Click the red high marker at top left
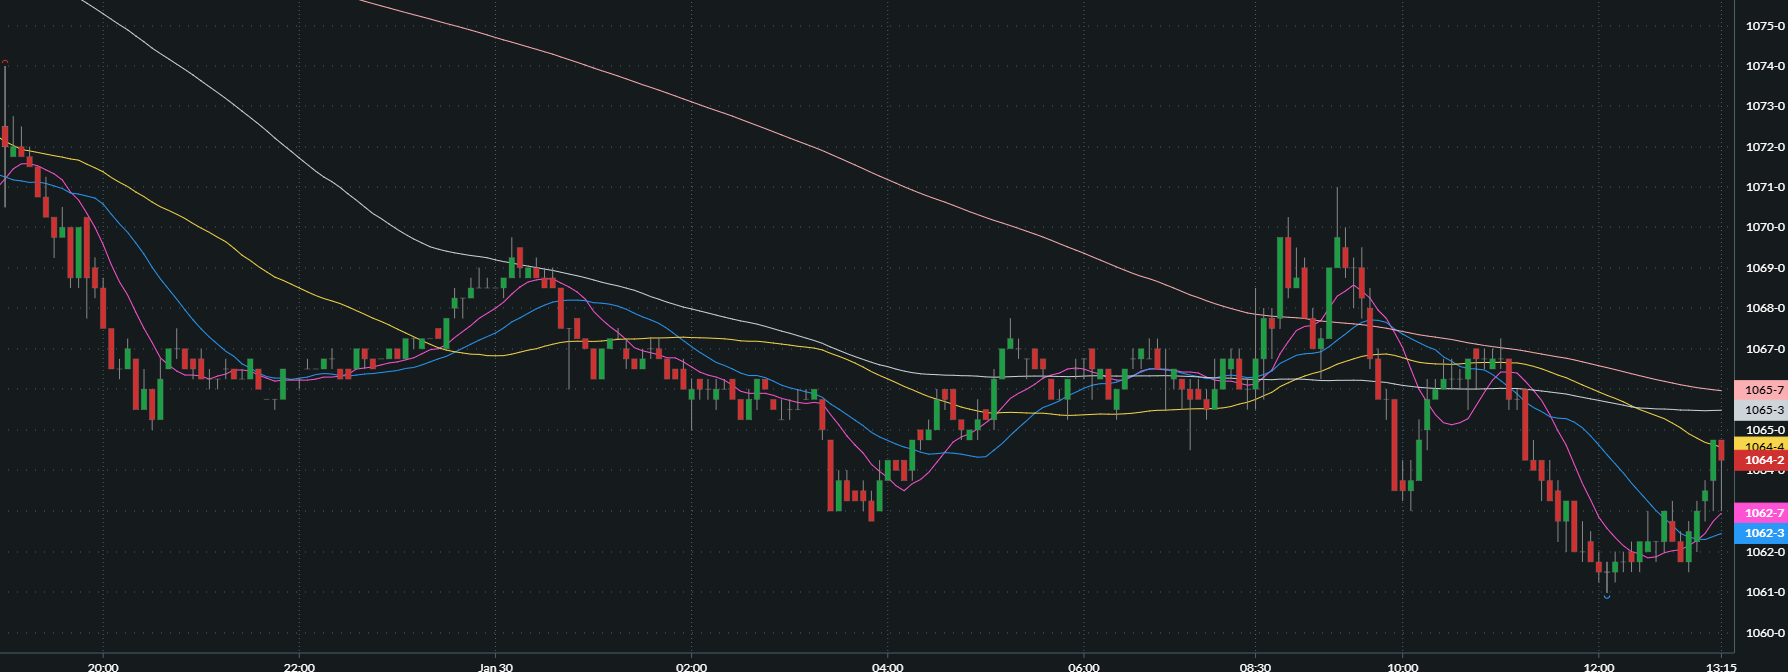This screenshot has height=672, width=1788. point(5,62)
